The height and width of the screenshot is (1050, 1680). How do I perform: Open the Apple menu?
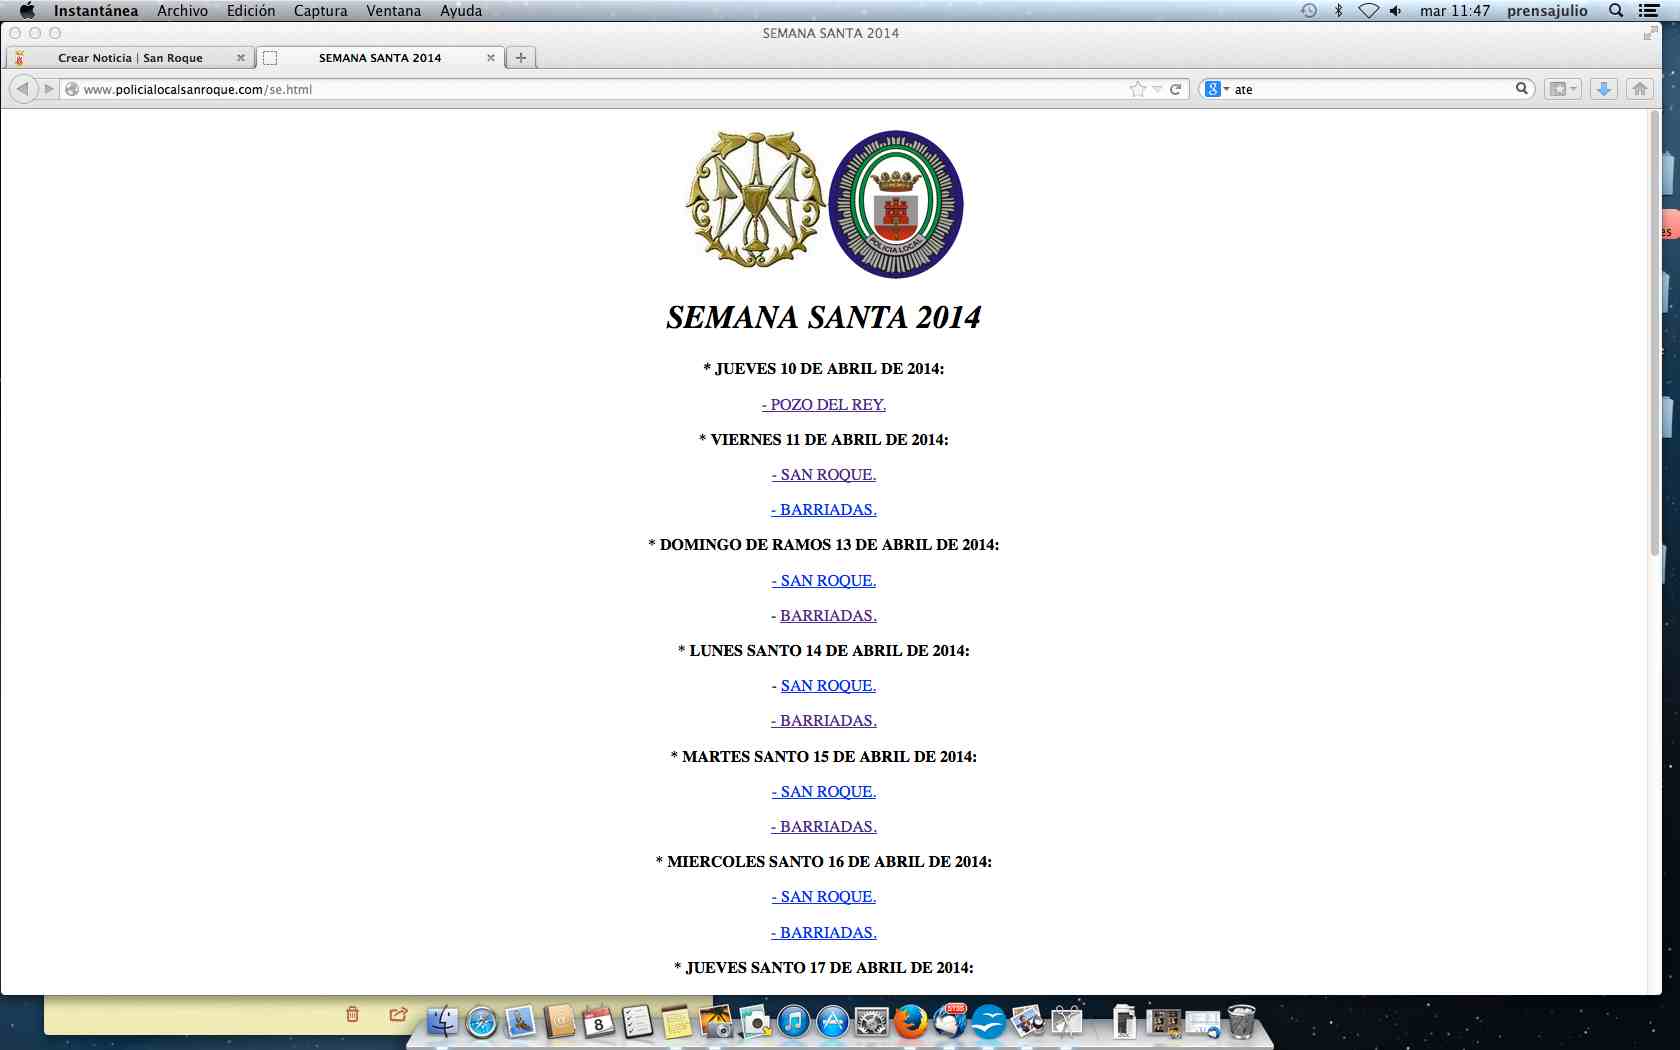(27, 11)
